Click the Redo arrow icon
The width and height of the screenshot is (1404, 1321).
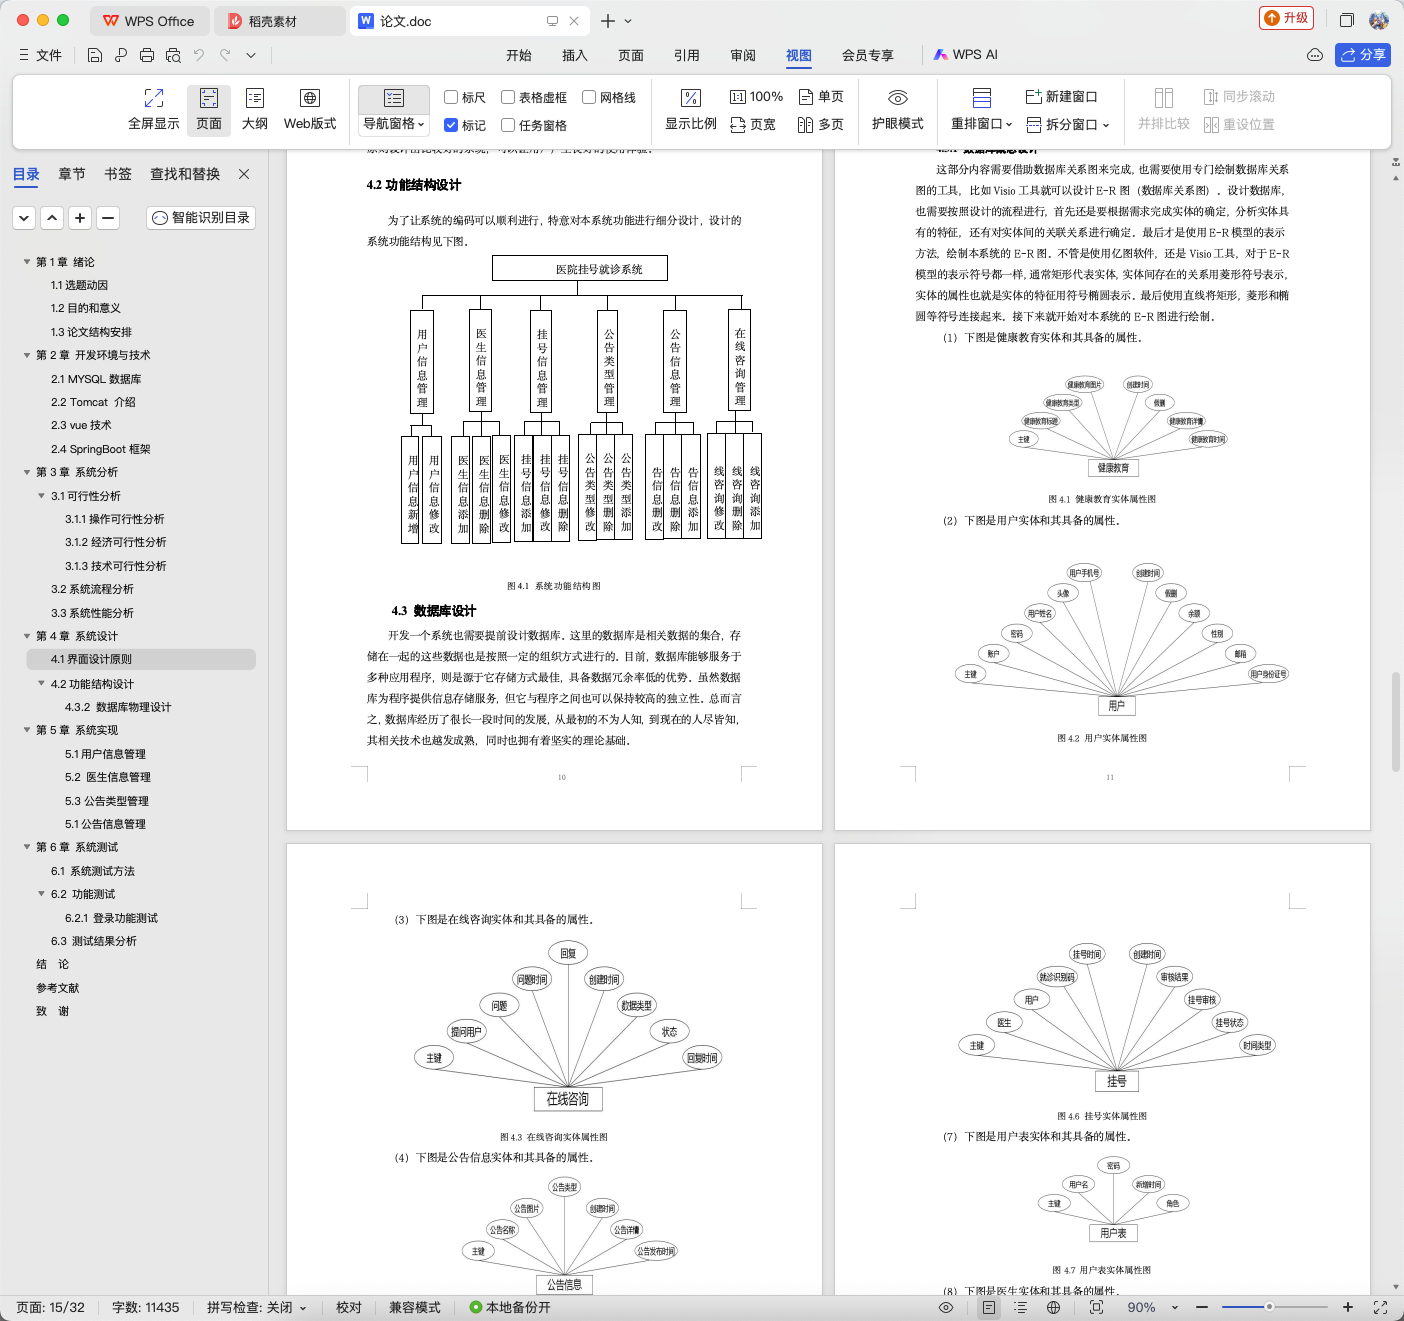225,55
